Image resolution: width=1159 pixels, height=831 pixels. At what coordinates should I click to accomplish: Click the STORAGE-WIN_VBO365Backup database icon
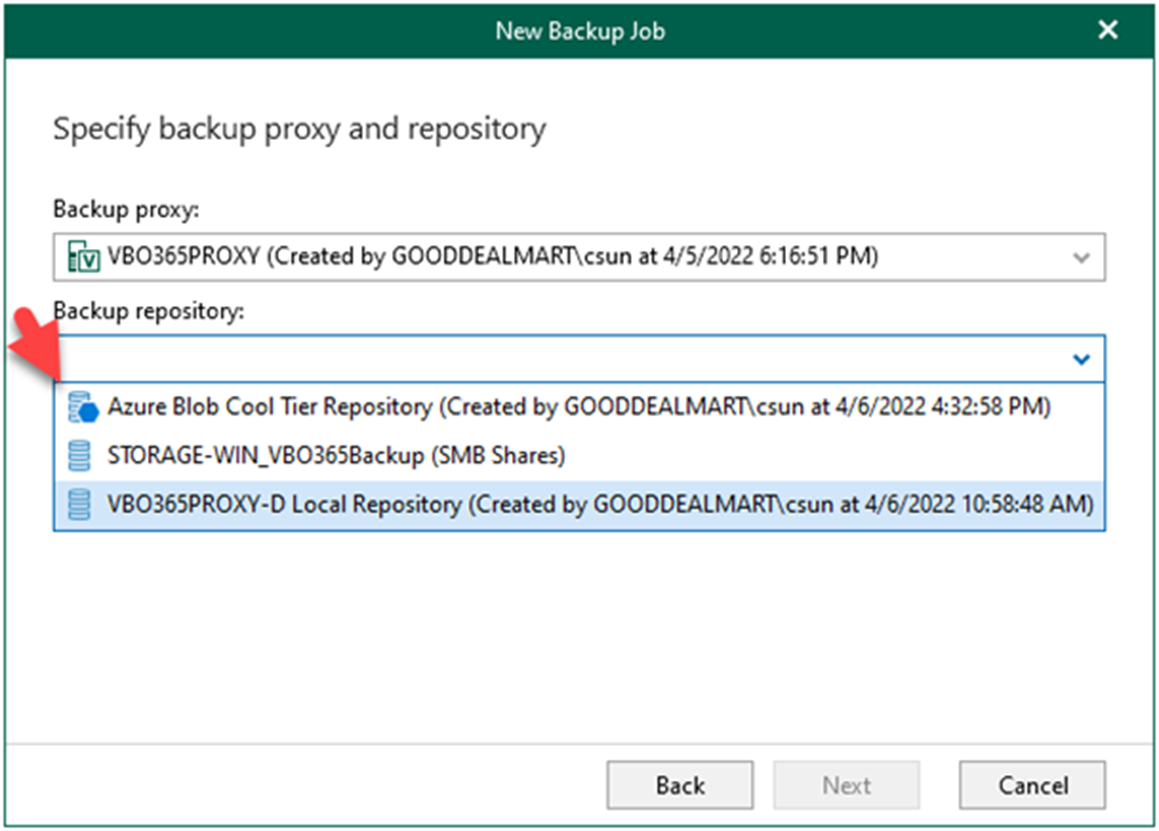coord(79,455)
